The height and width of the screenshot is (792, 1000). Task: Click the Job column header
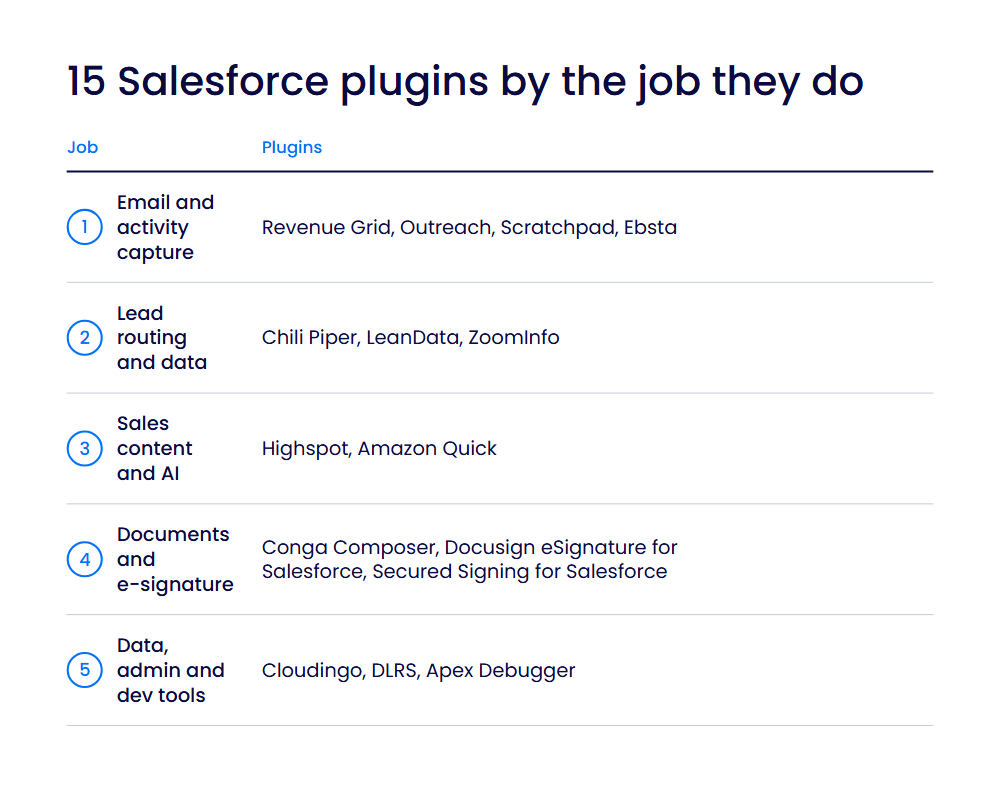(83, 147)
